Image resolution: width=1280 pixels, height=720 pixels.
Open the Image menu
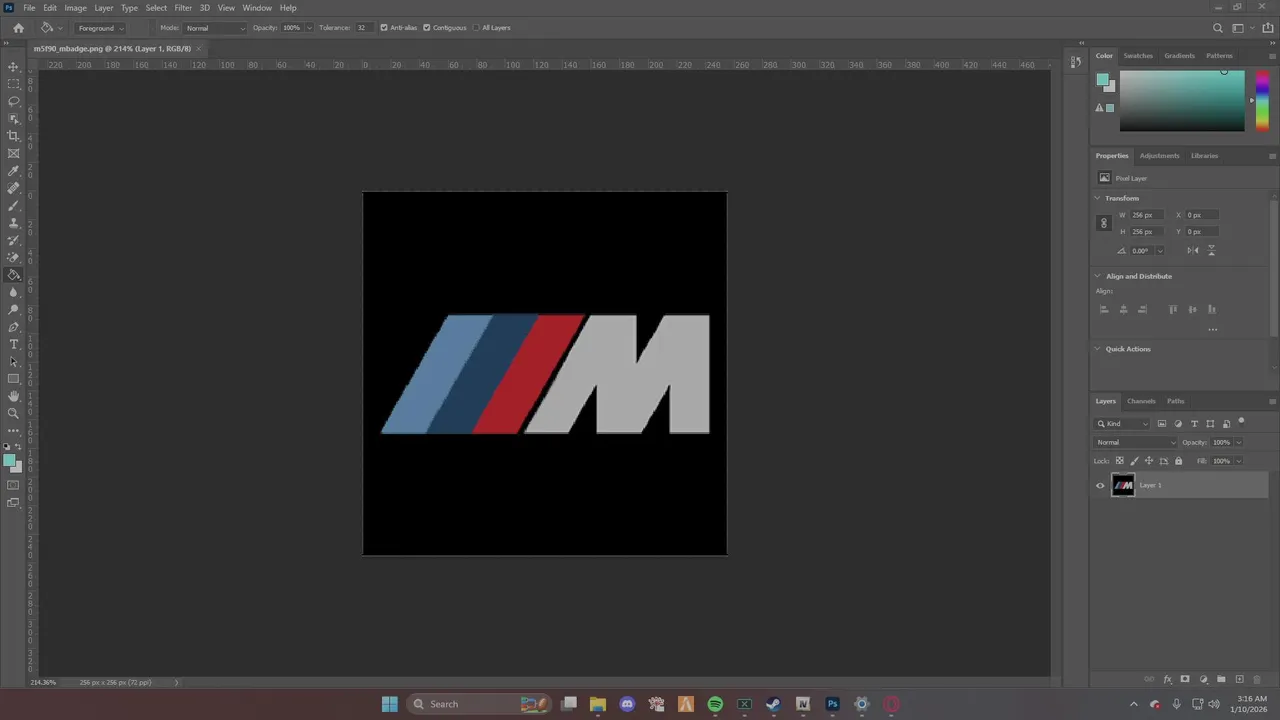pos(75,8)
